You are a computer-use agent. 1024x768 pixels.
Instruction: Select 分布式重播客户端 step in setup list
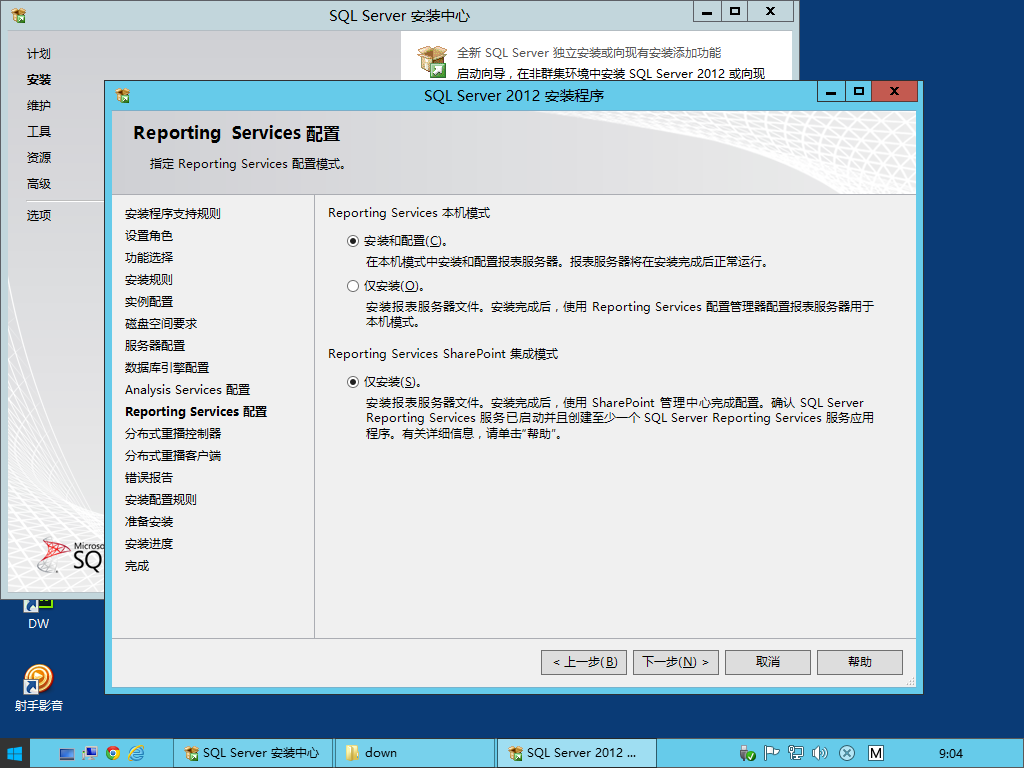click(x=172, y=456)
